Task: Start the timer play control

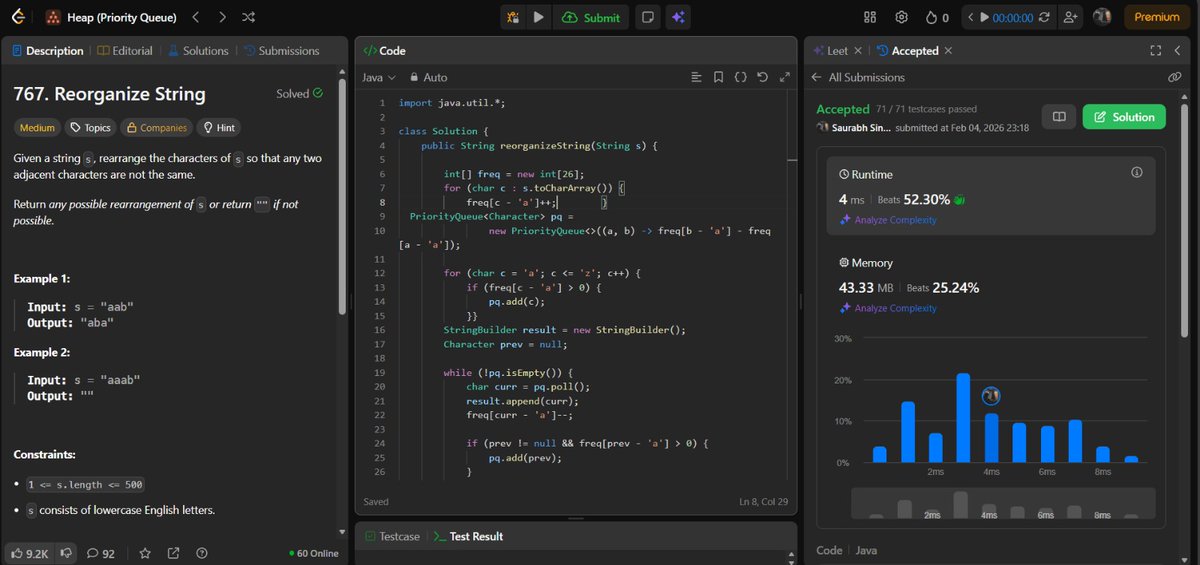Action: pos(984,17)
